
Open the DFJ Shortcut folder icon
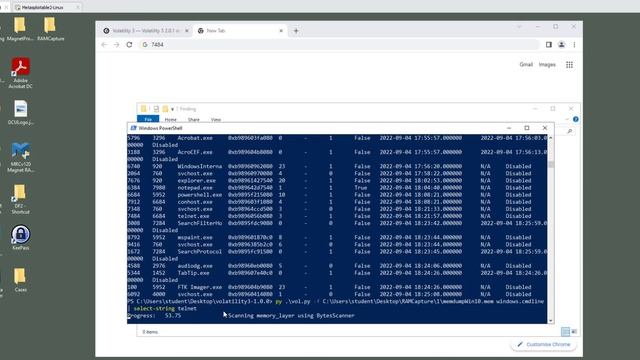click(x=20, y=199)
